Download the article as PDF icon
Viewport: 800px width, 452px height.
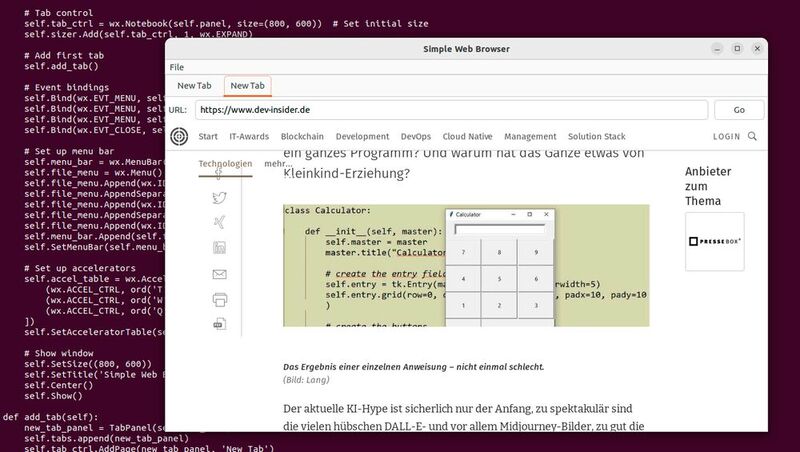click(x=219, y=323)
